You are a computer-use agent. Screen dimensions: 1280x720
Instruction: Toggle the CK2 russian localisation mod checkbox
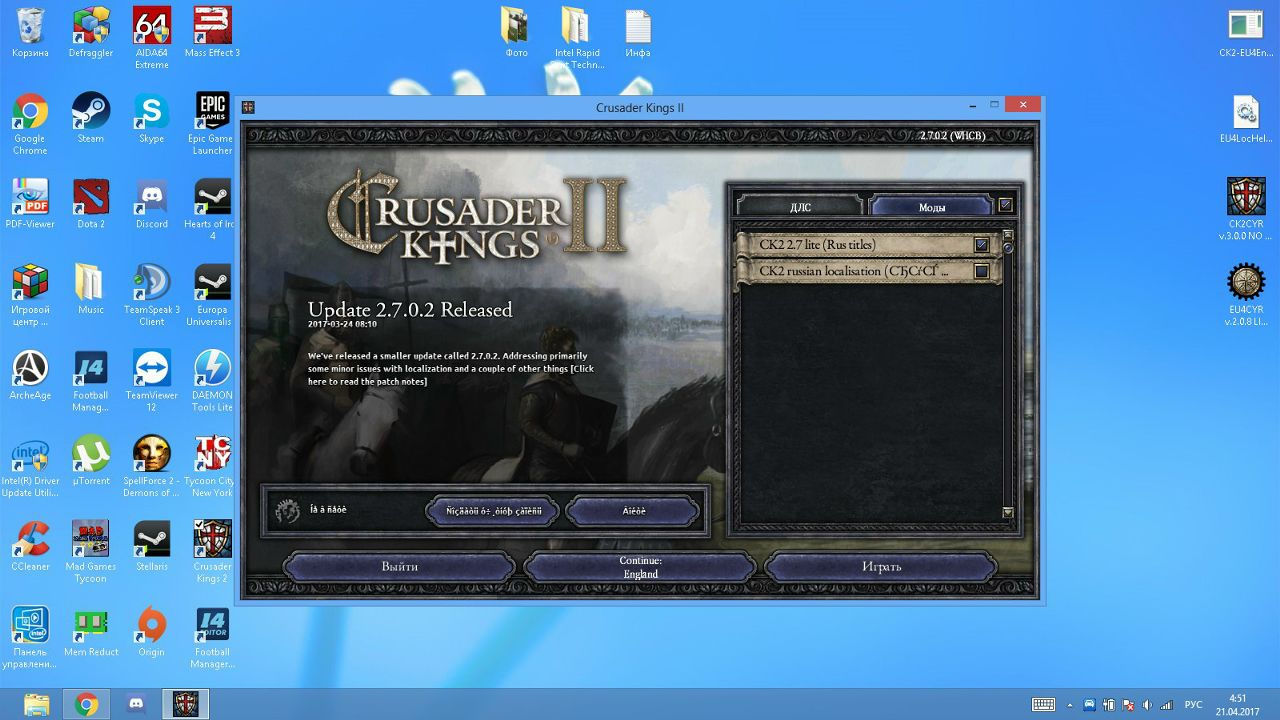pos(981,271)
